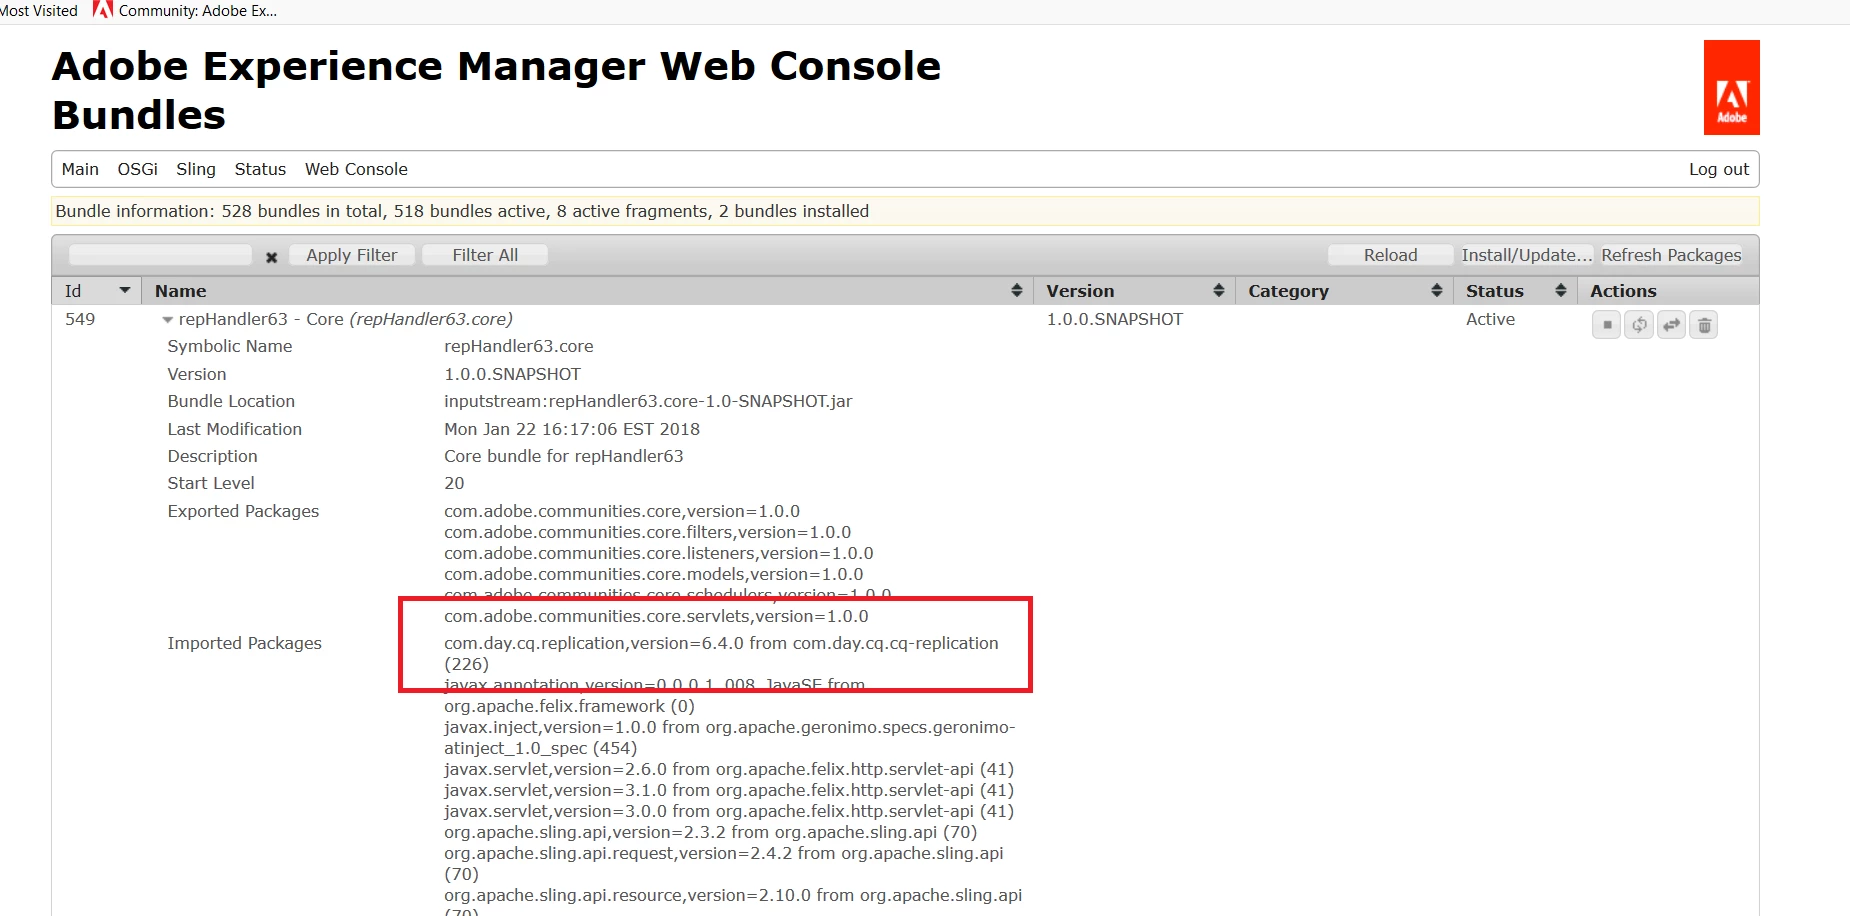Select the com.day.cq.replication imported package line
Viewport: 1850px width, 916px height.
[x=721, y=653]
